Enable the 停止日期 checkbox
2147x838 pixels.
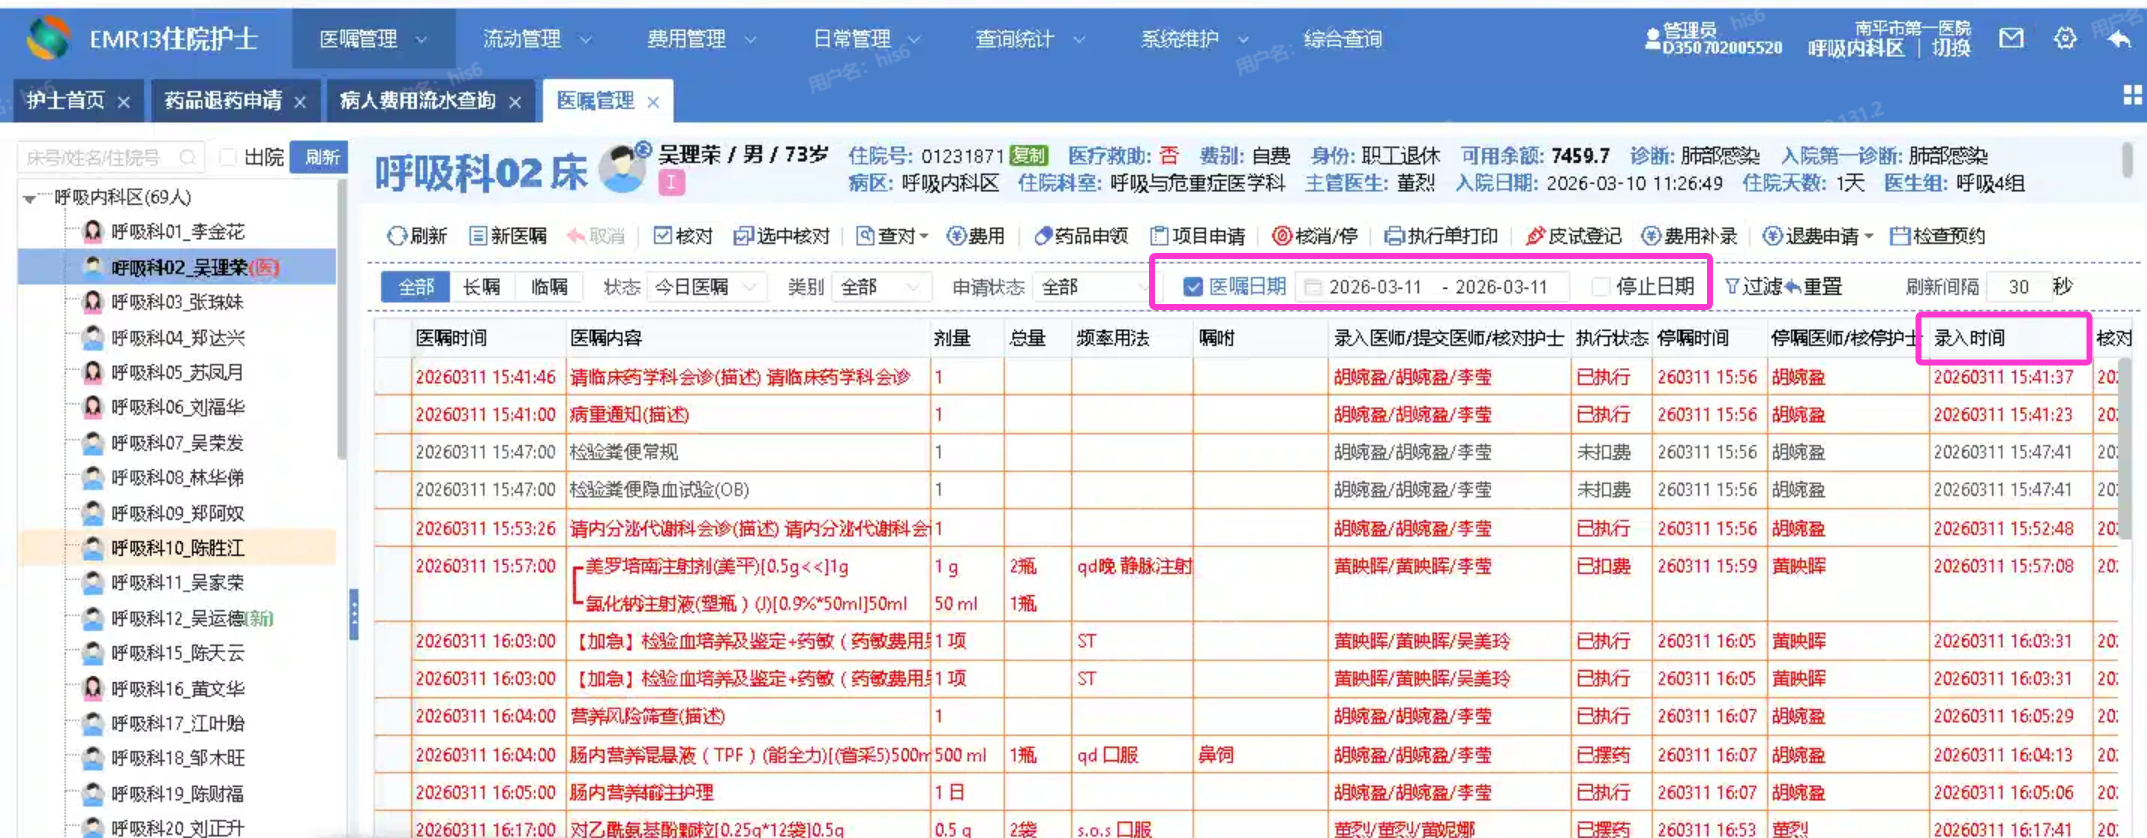1600,287
